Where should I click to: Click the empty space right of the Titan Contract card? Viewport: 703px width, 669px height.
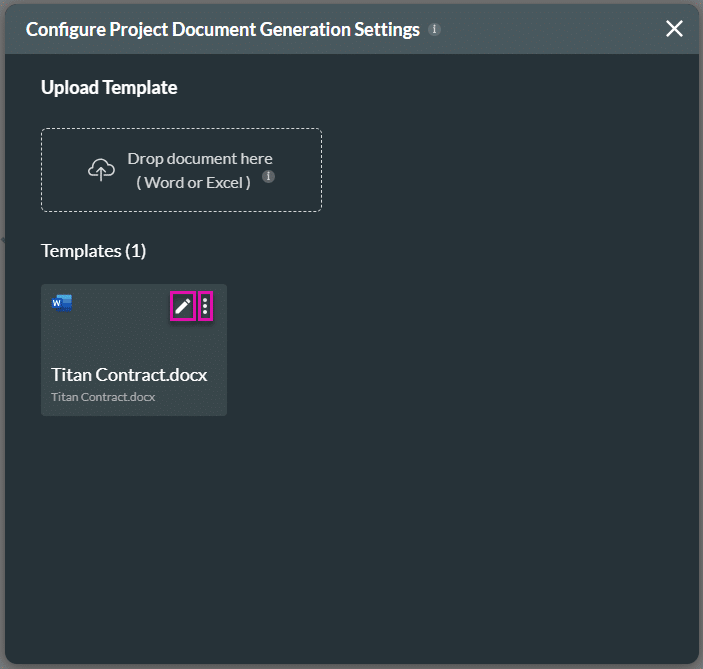(450, 350)
